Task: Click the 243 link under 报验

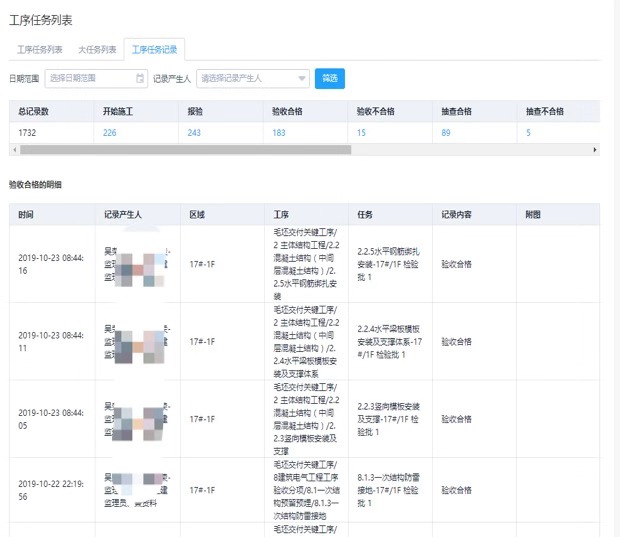Action: [194, 132]
